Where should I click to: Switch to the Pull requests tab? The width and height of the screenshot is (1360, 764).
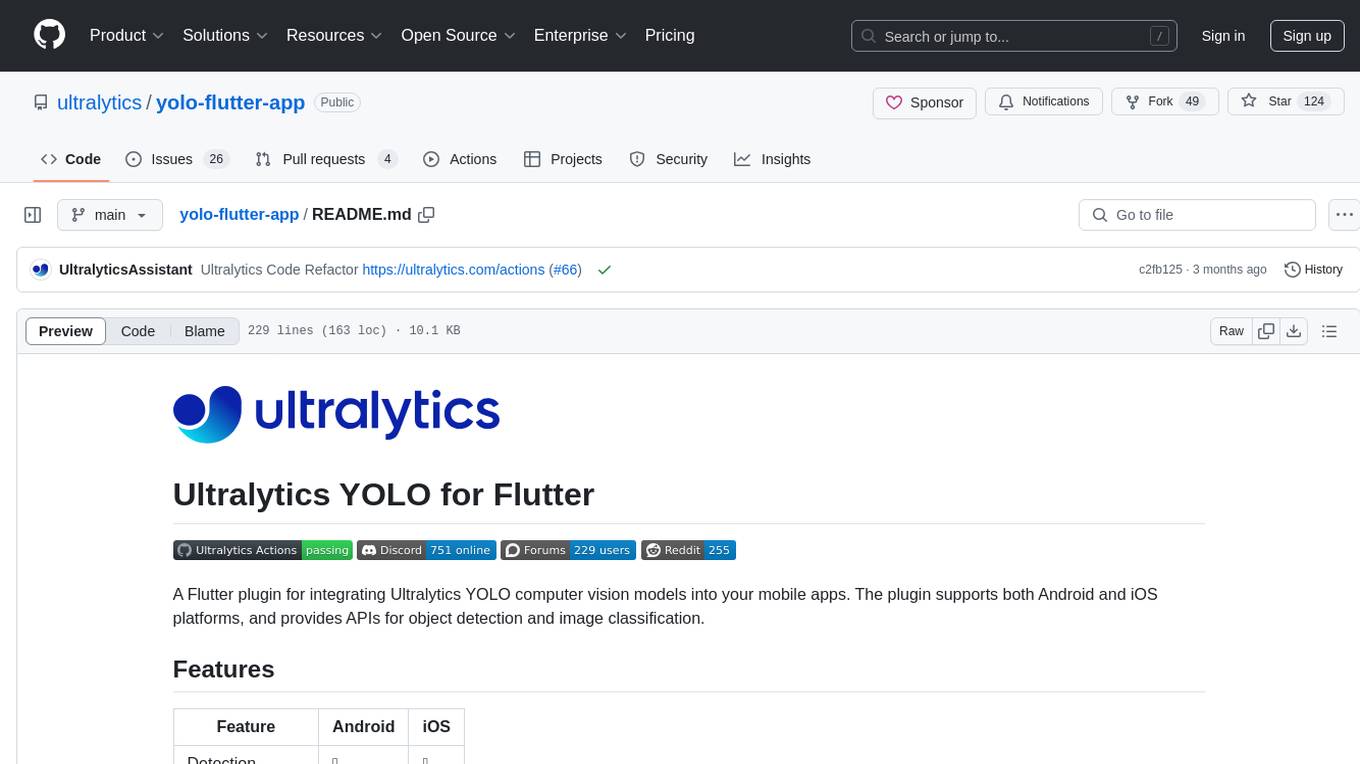pos(326,159)
